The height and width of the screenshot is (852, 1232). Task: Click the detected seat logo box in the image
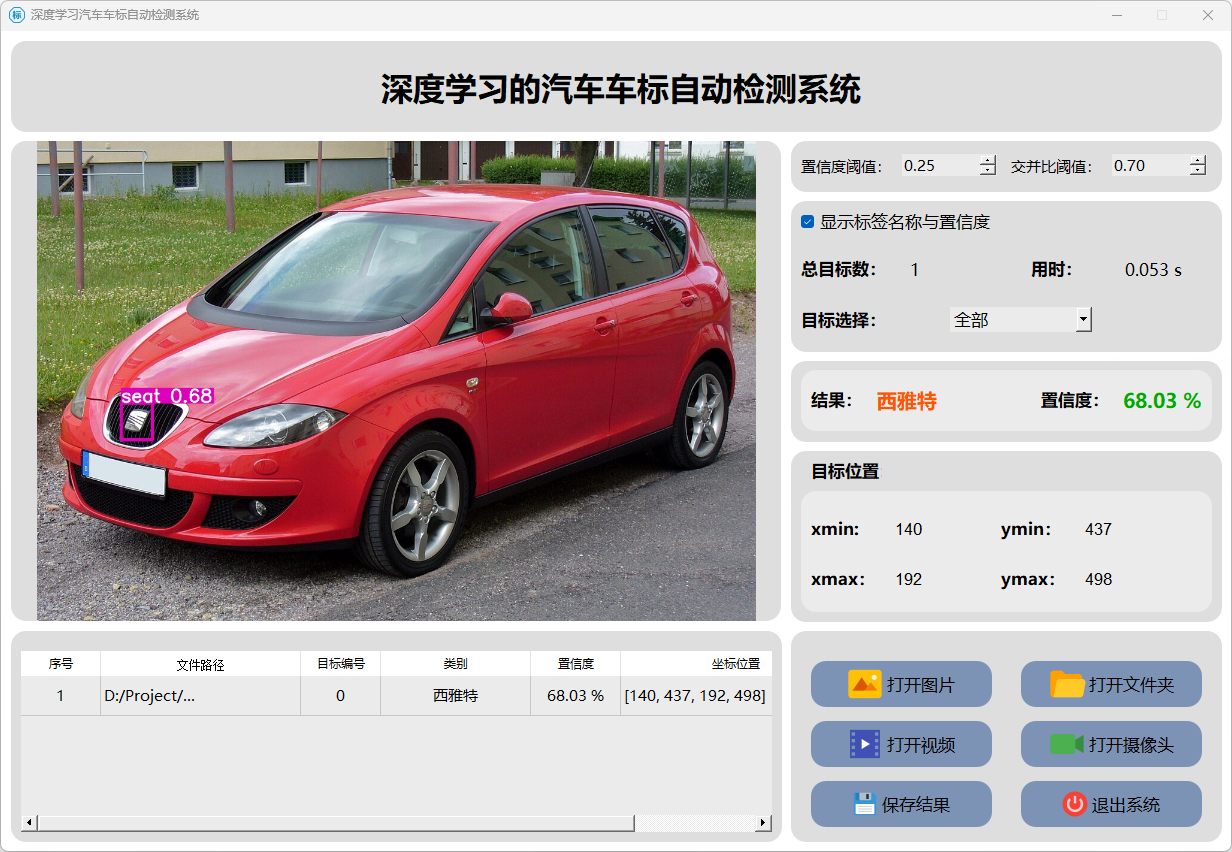(x=136, y=423)
